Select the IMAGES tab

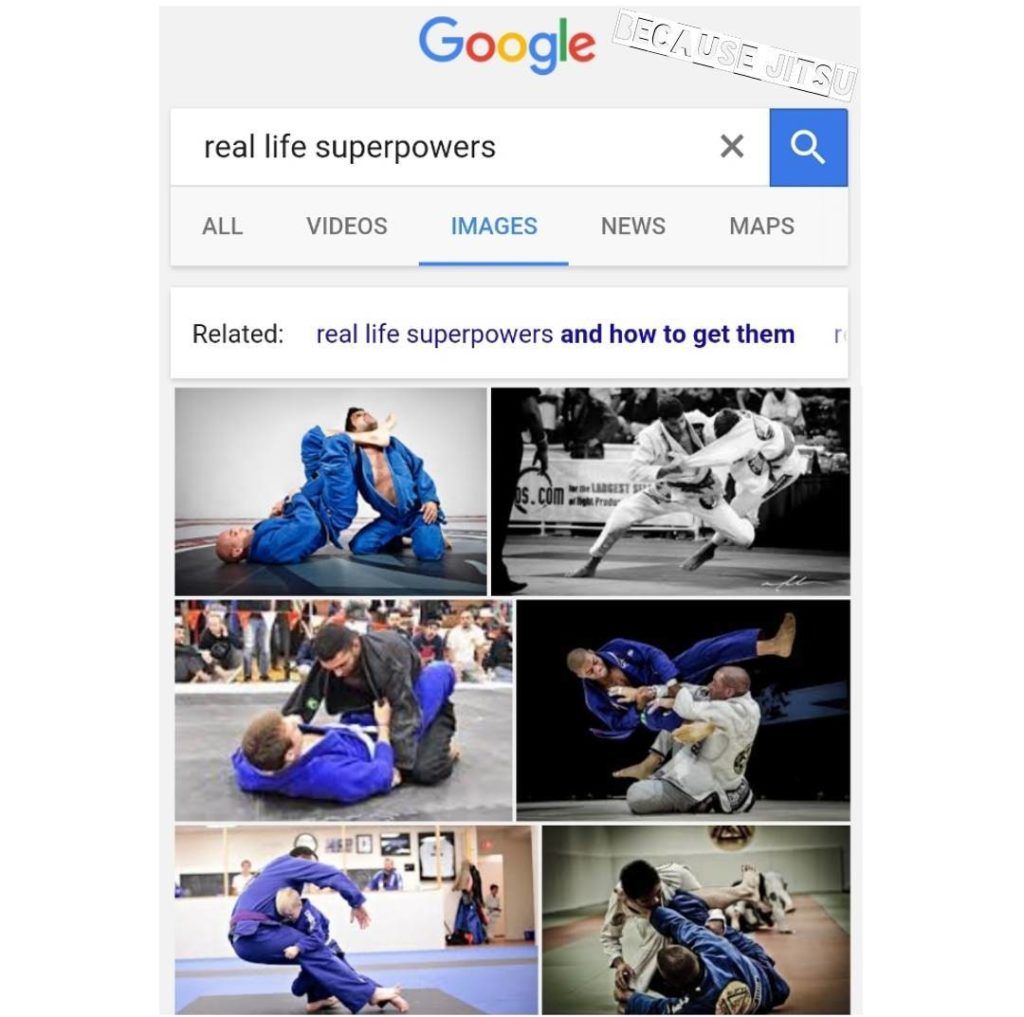(x=494, y=226)
